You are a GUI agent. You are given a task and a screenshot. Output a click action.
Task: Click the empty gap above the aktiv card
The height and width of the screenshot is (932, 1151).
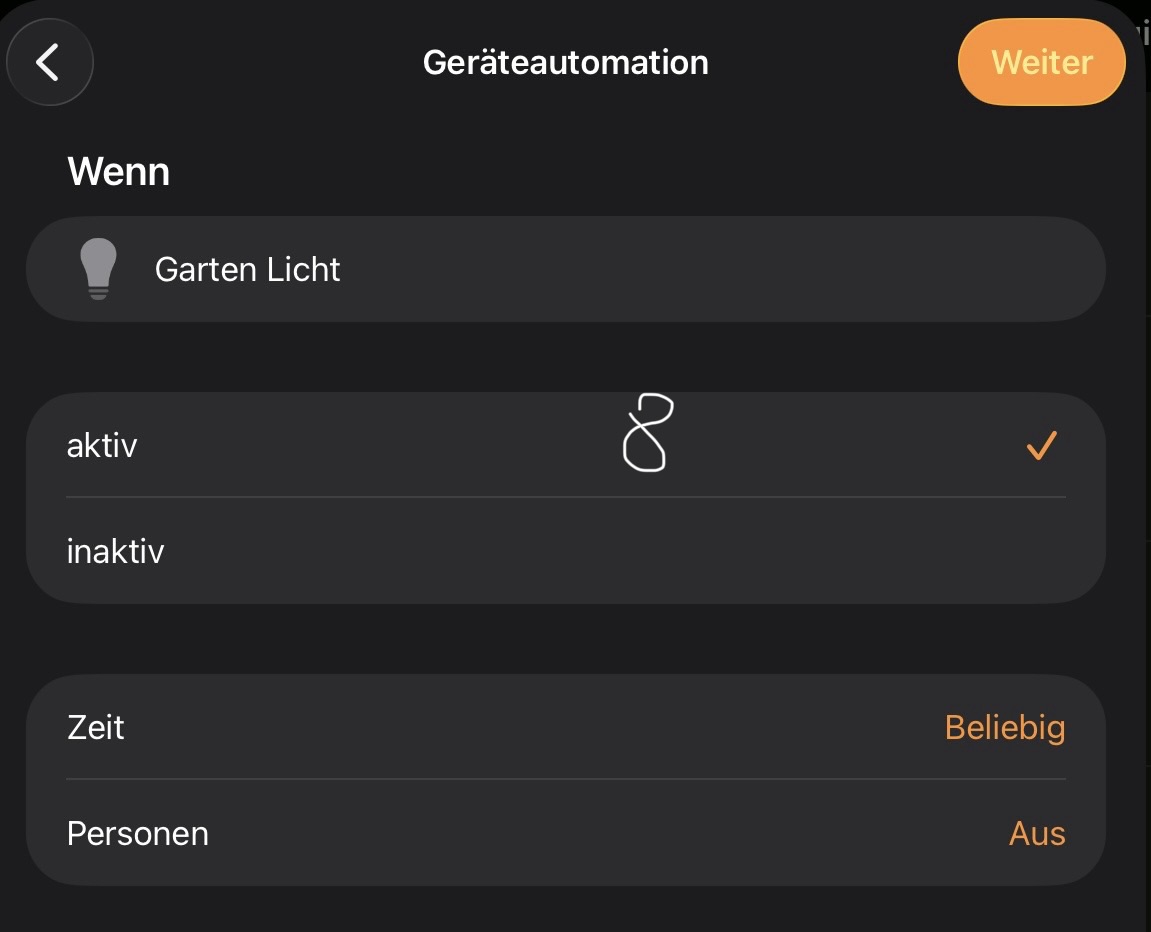565,357
